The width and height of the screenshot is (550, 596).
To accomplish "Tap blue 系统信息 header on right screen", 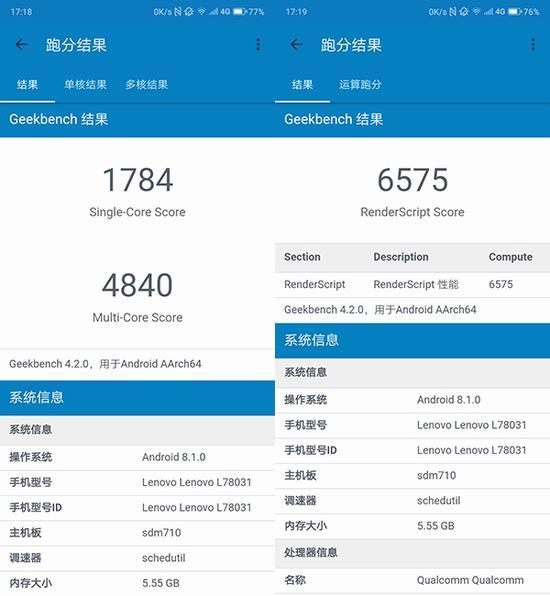I will [x=412, y=341].
